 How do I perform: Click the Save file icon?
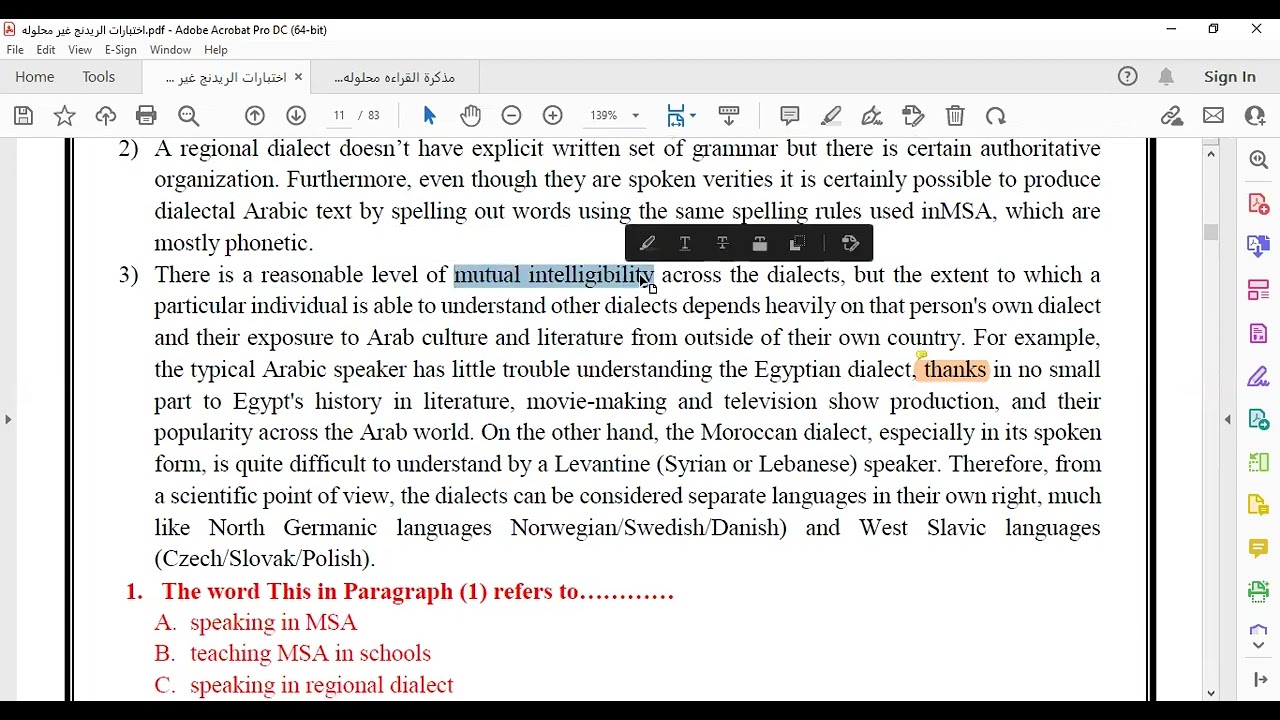click(23, 116)
